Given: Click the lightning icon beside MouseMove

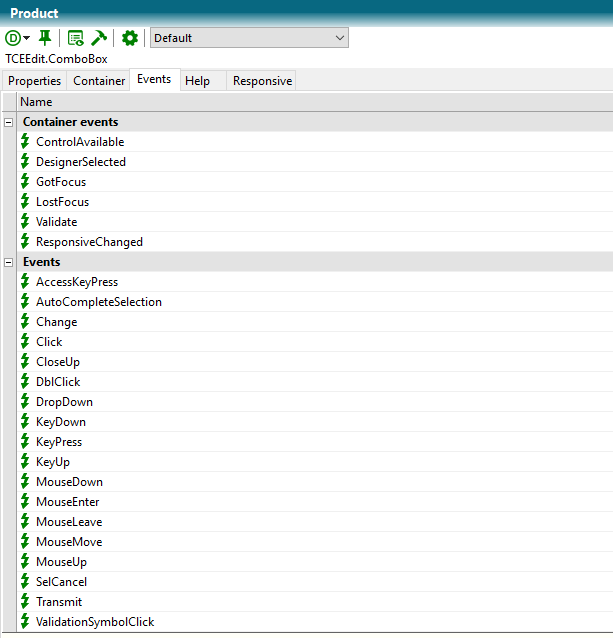Looking at the screenshot, I should pos(26,542).
